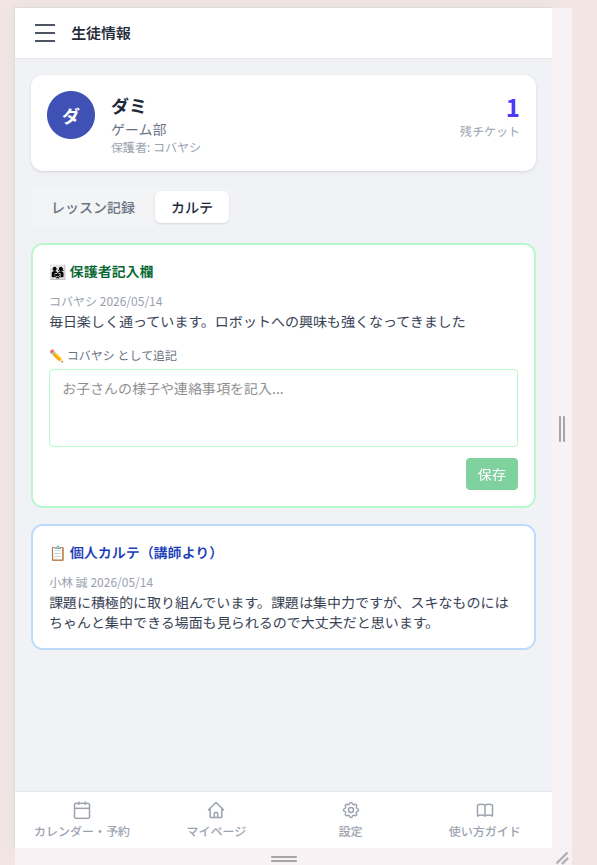Click the 課題に積極的に取り組んでいます note text
Image resolution: width=597 pixels, height=865 pixels.
(279, 613)
